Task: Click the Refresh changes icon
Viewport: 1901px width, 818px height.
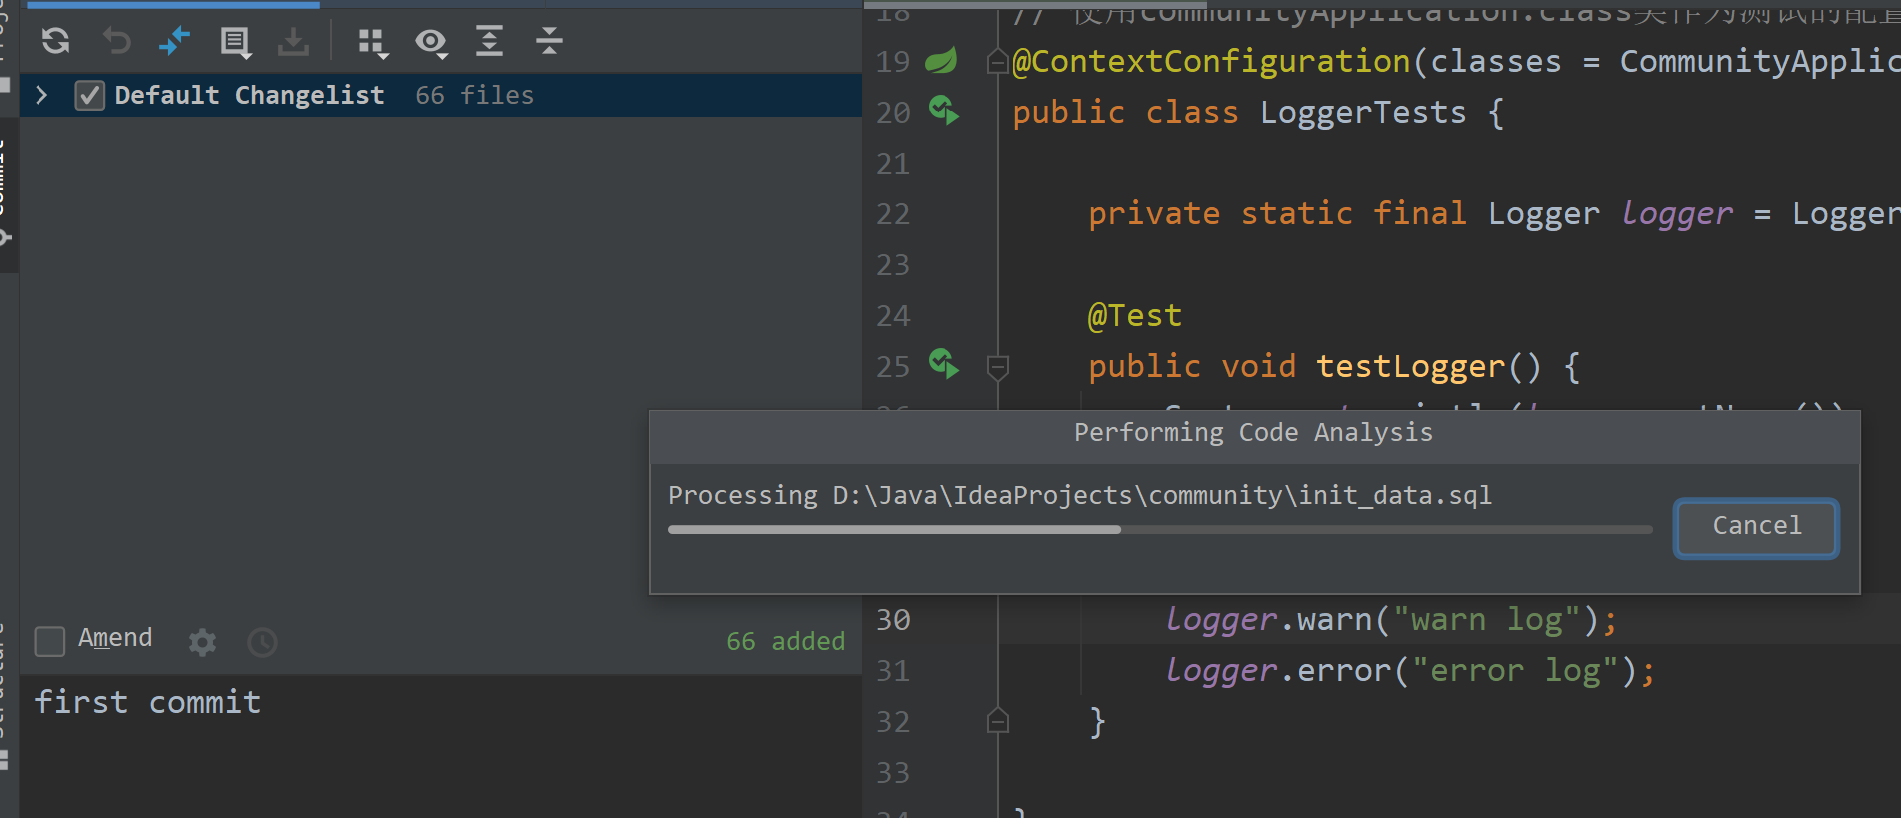Action: pyautogui.click(x=56, y=41)
